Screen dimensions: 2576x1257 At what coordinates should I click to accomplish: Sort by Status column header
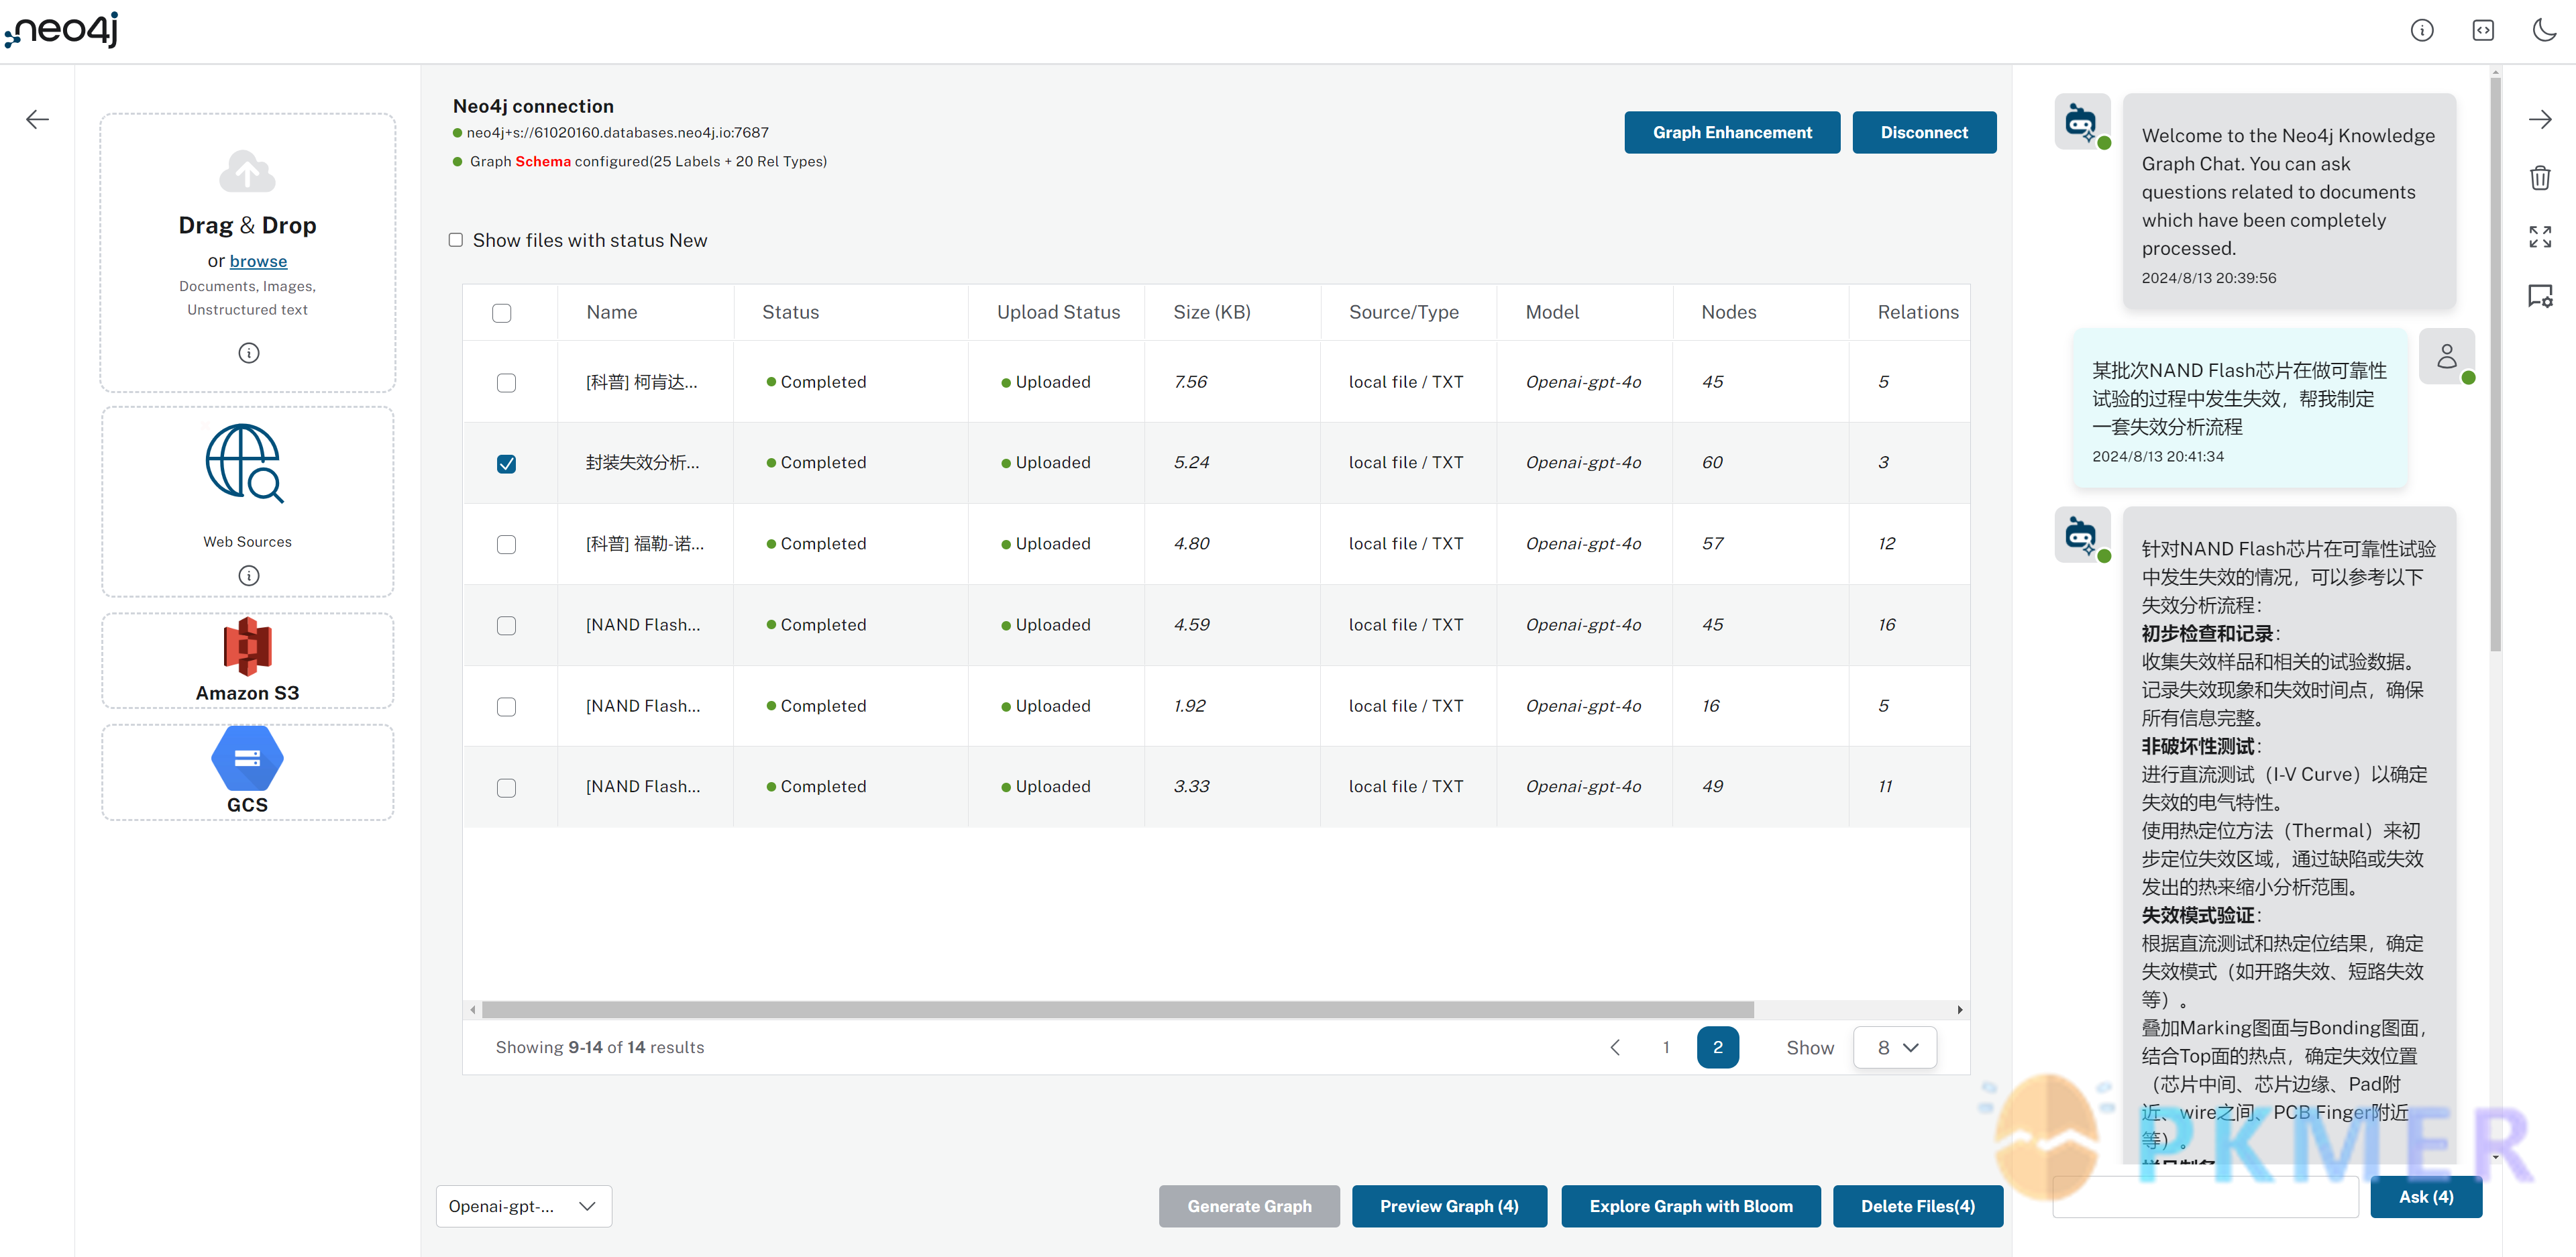point(790,312)
